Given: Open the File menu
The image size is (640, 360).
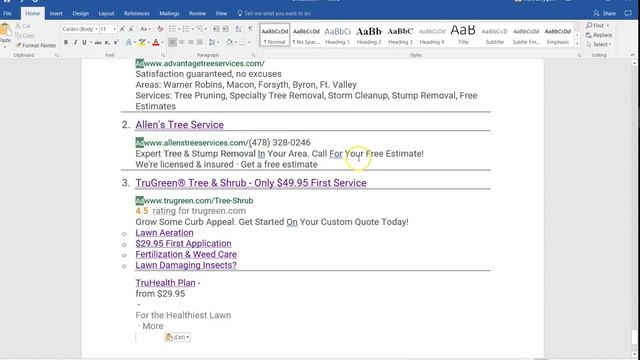Looking at the screenshot, I should (7, 13).
